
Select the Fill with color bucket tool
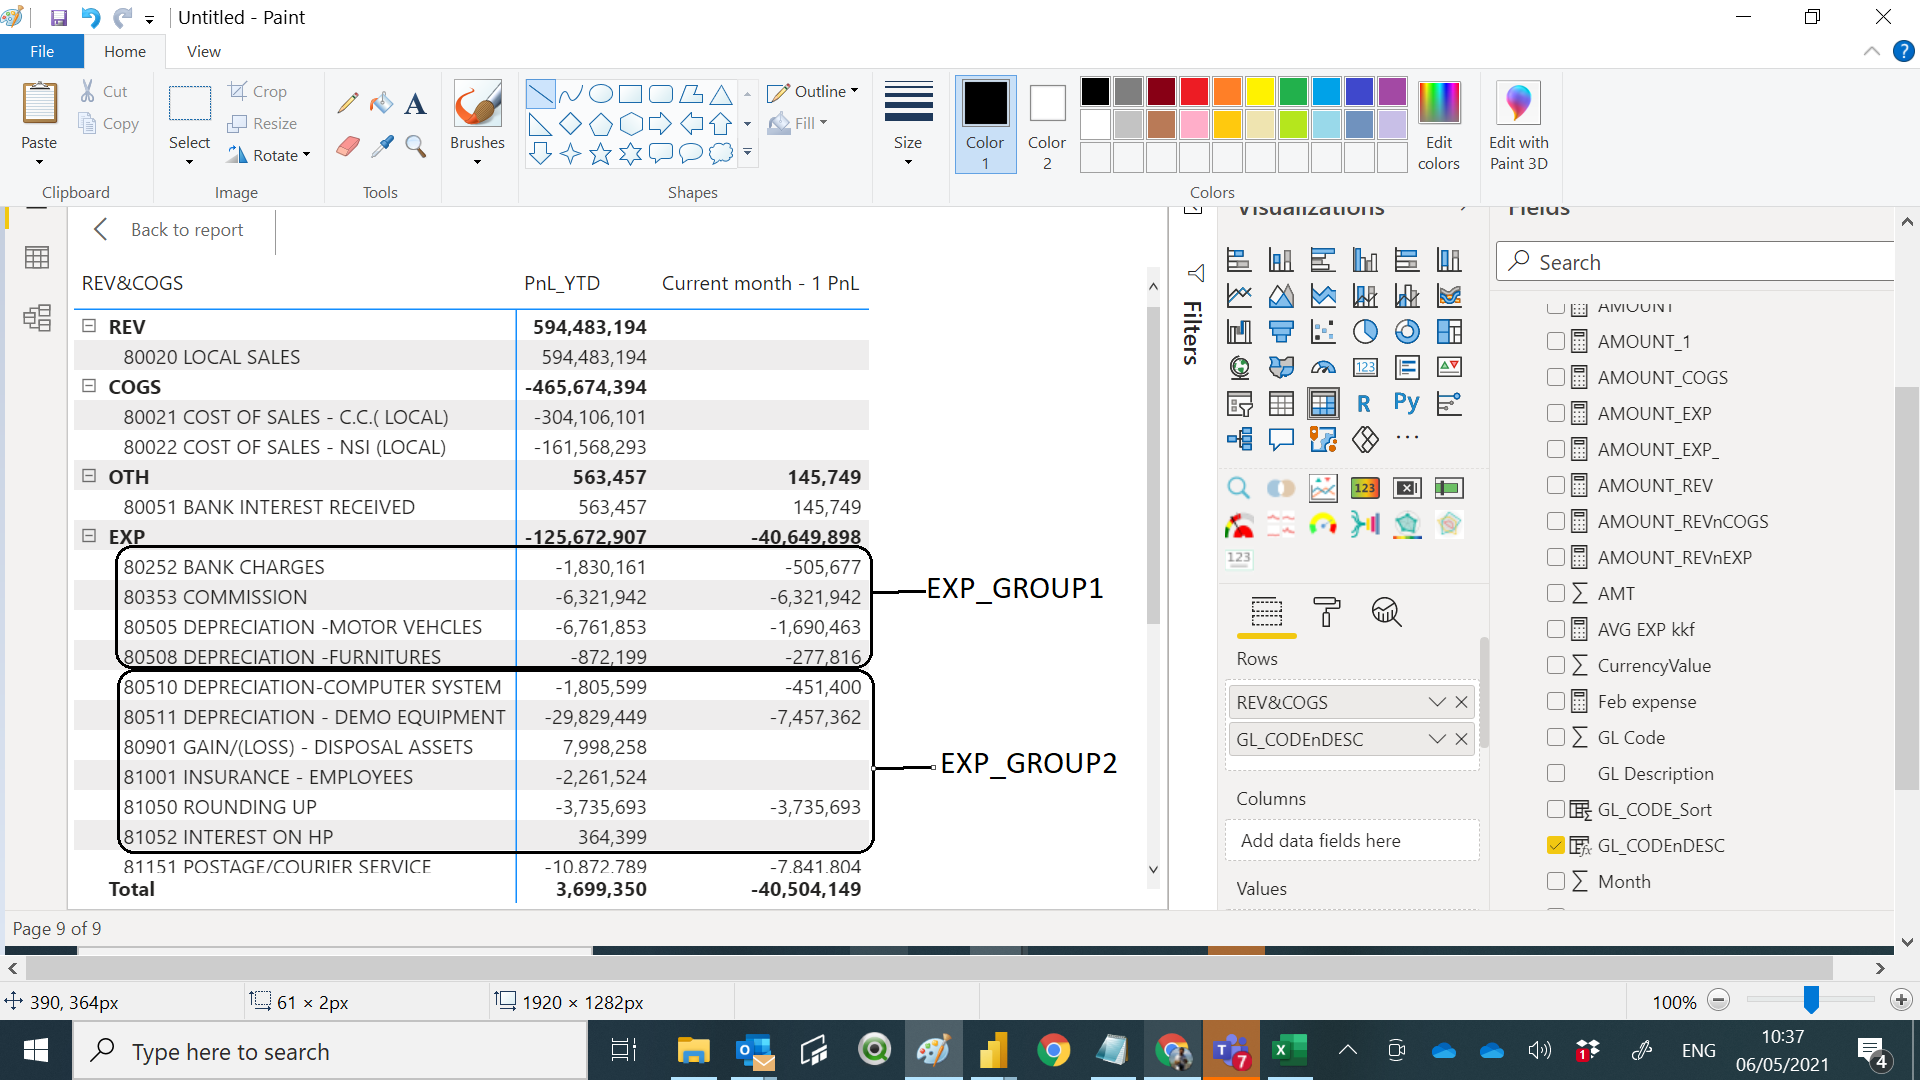(381, 102)
